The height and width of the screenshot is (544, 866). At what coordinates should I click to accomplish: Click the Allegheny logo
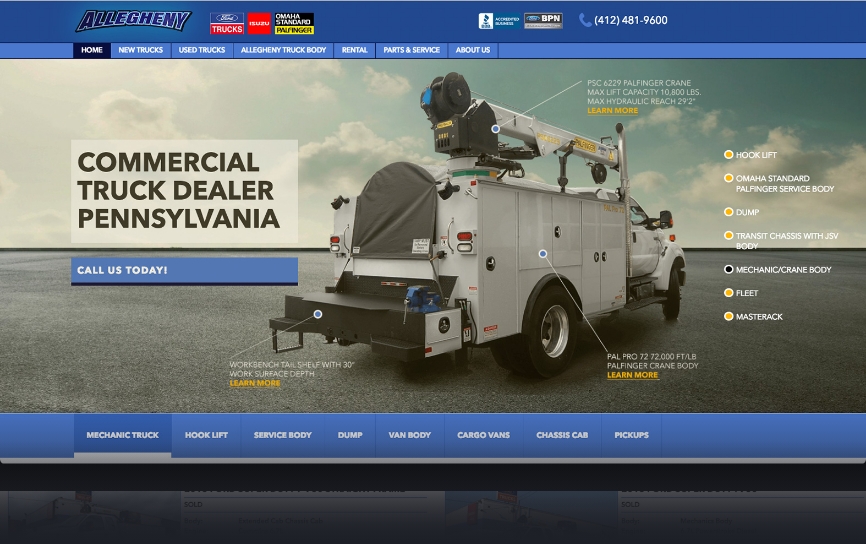pos(133,21)
